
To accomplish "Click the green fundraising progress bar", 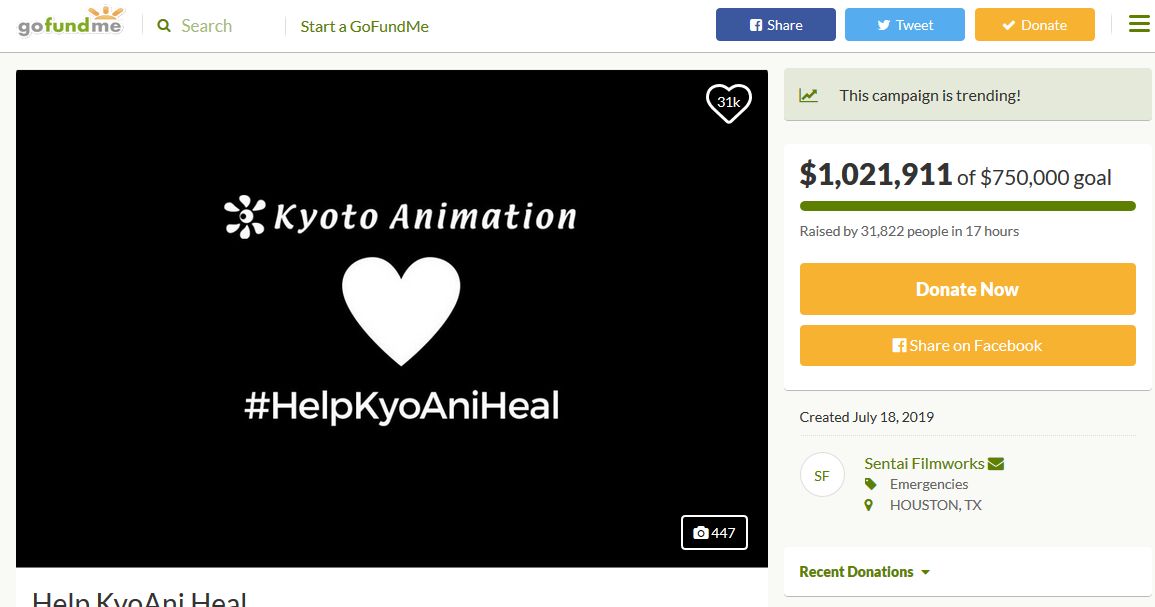I will (x=967, y=206).
